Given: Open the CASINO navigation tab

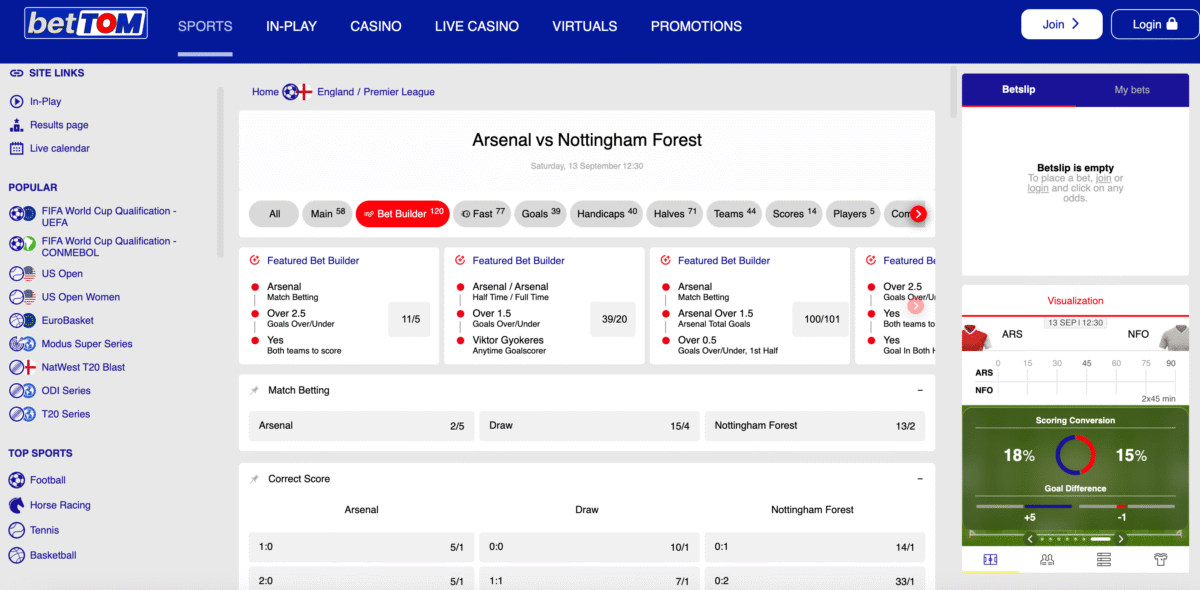Looking at the screenshot, I should pyautogui.click(x=376, y=26).
